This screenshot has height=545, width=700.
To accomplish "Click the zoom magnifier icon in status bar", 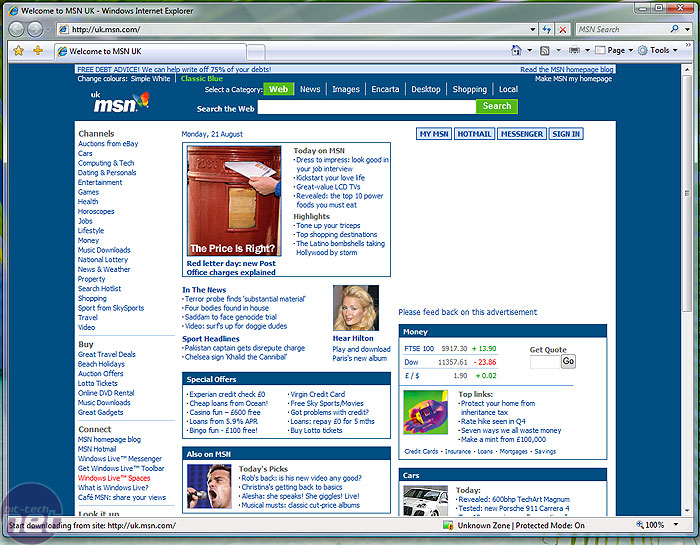I will (640, 524).
